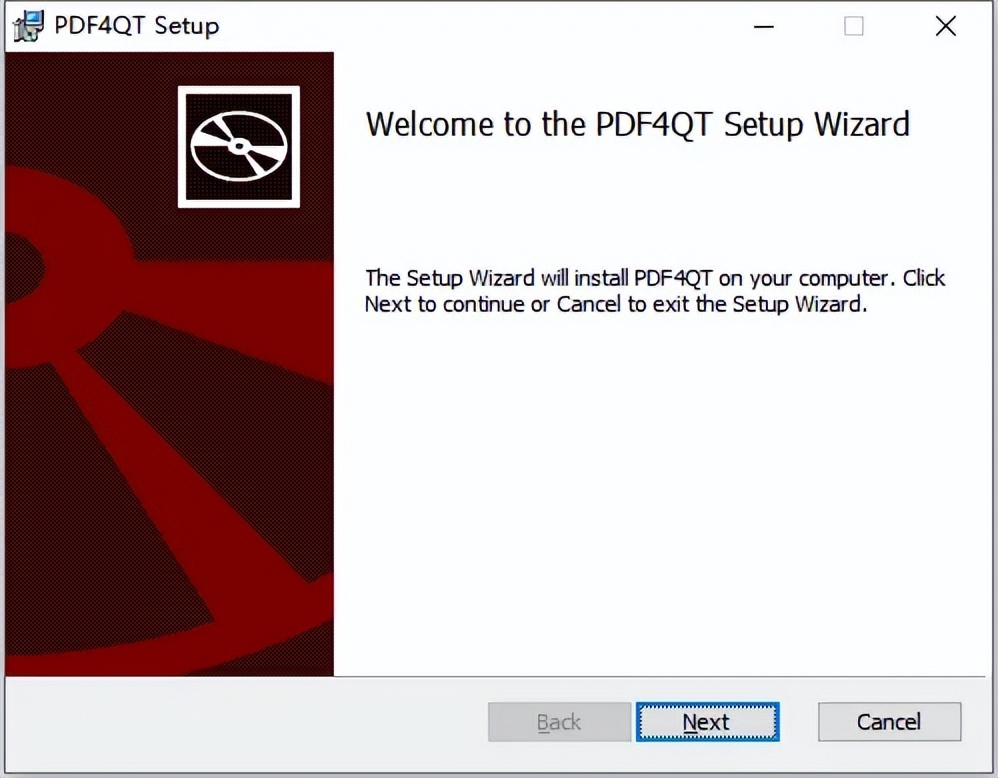Cancel the PDF4QT Setup Wizard

(x=889, y=722)
